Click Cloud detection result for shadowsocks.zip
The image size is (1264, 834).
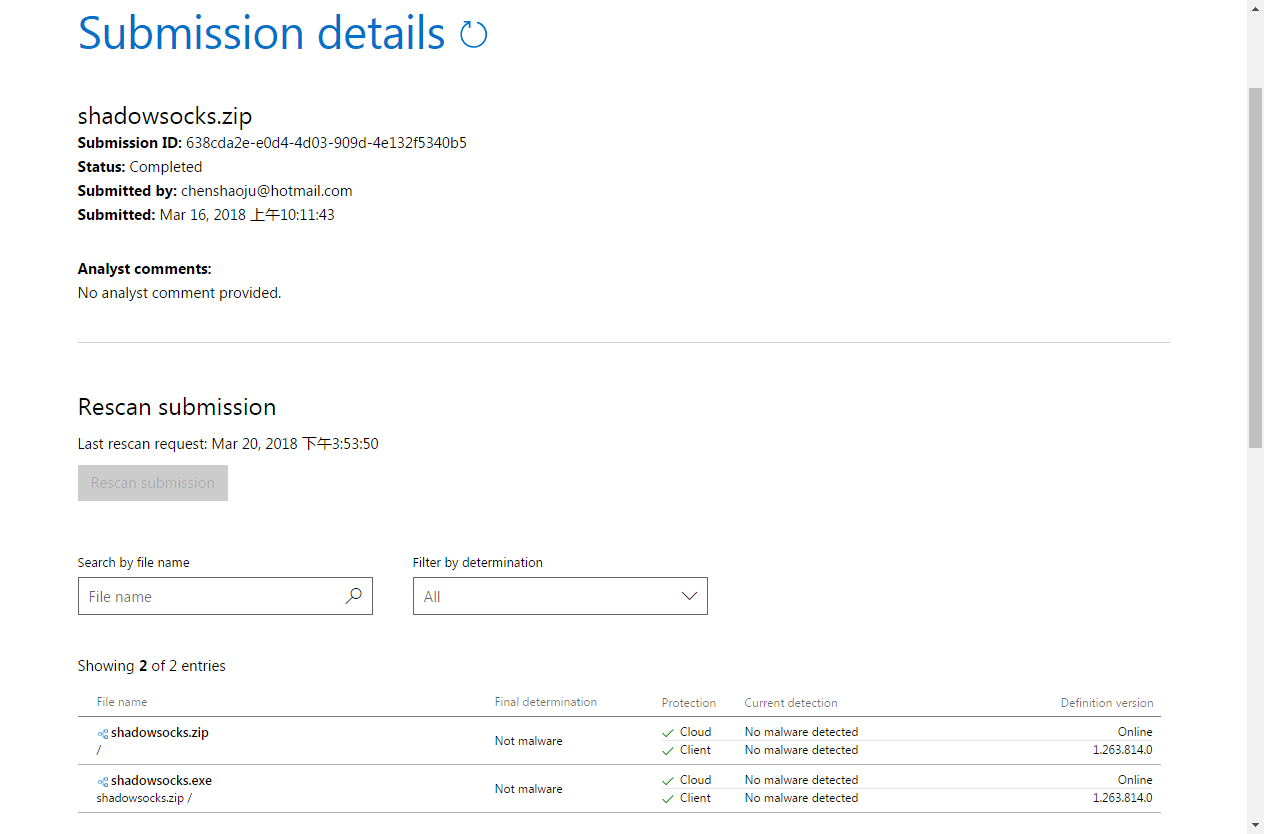(x=801, y=732)
